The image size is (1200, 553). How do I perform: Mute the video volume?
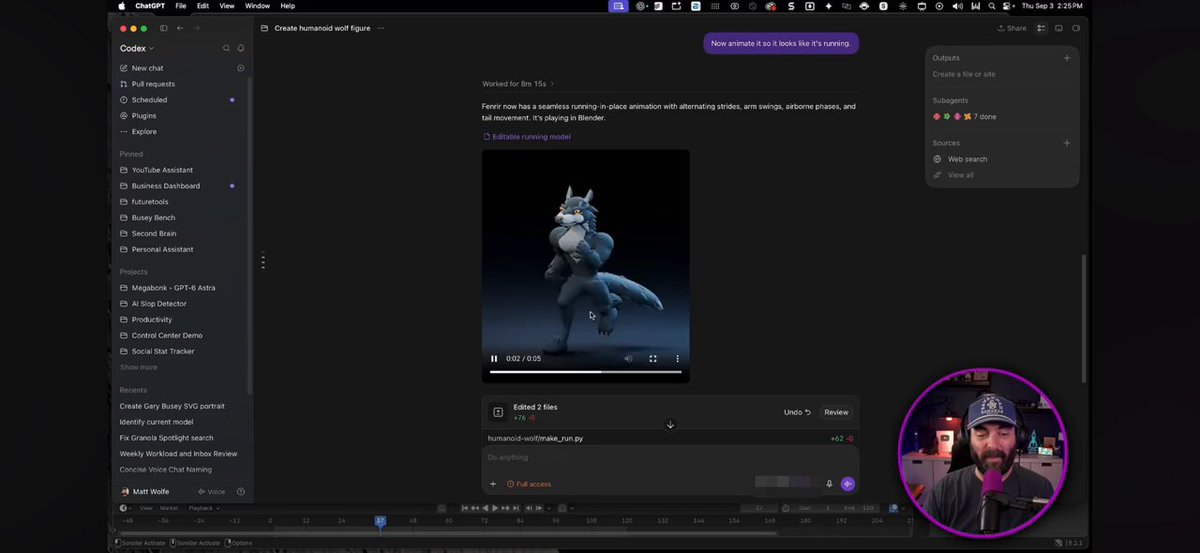[x=629, y=359]
